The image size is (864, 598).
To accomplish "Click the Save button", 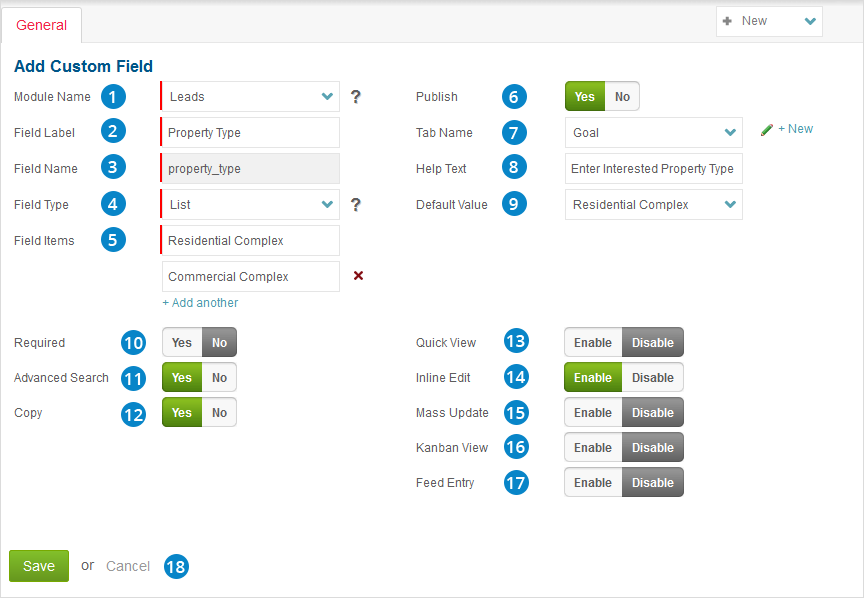I will point(39,566).
